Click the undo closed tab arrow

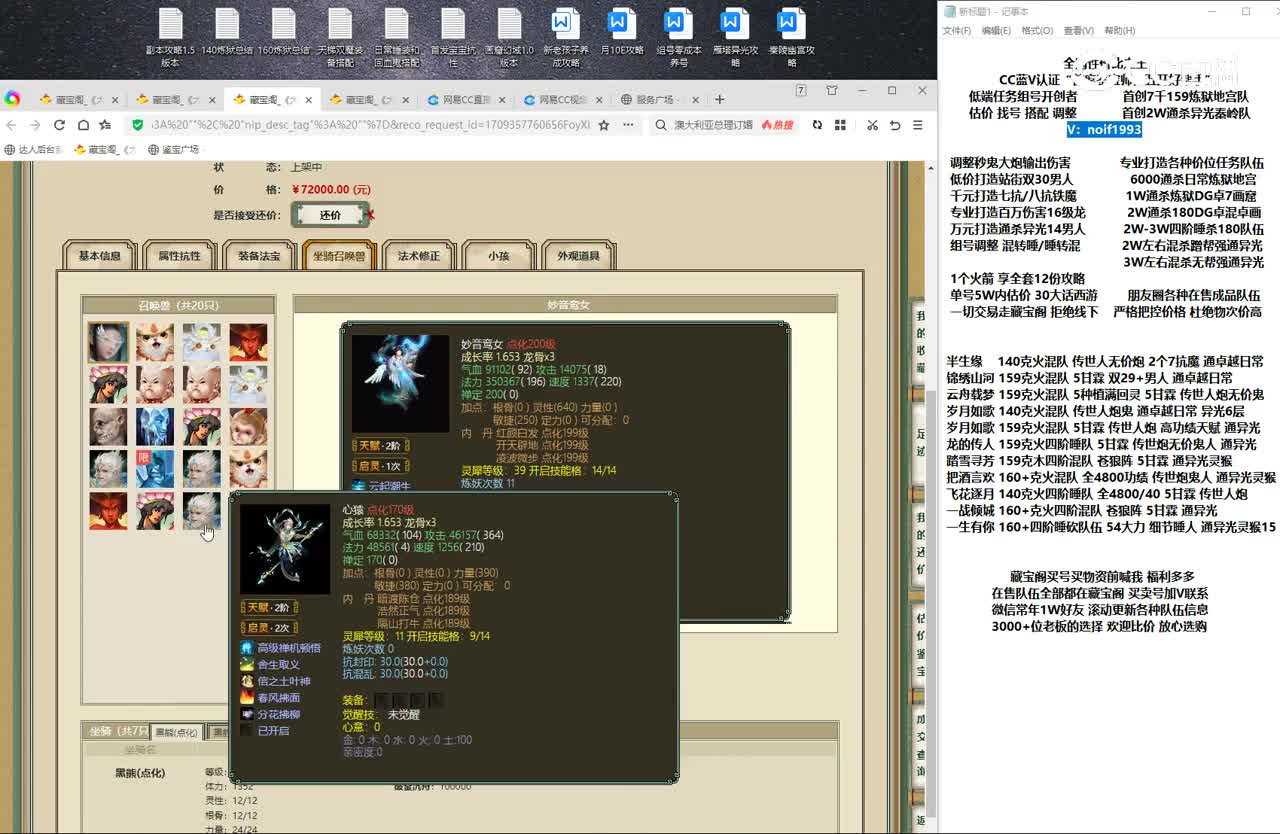(895, 125)
